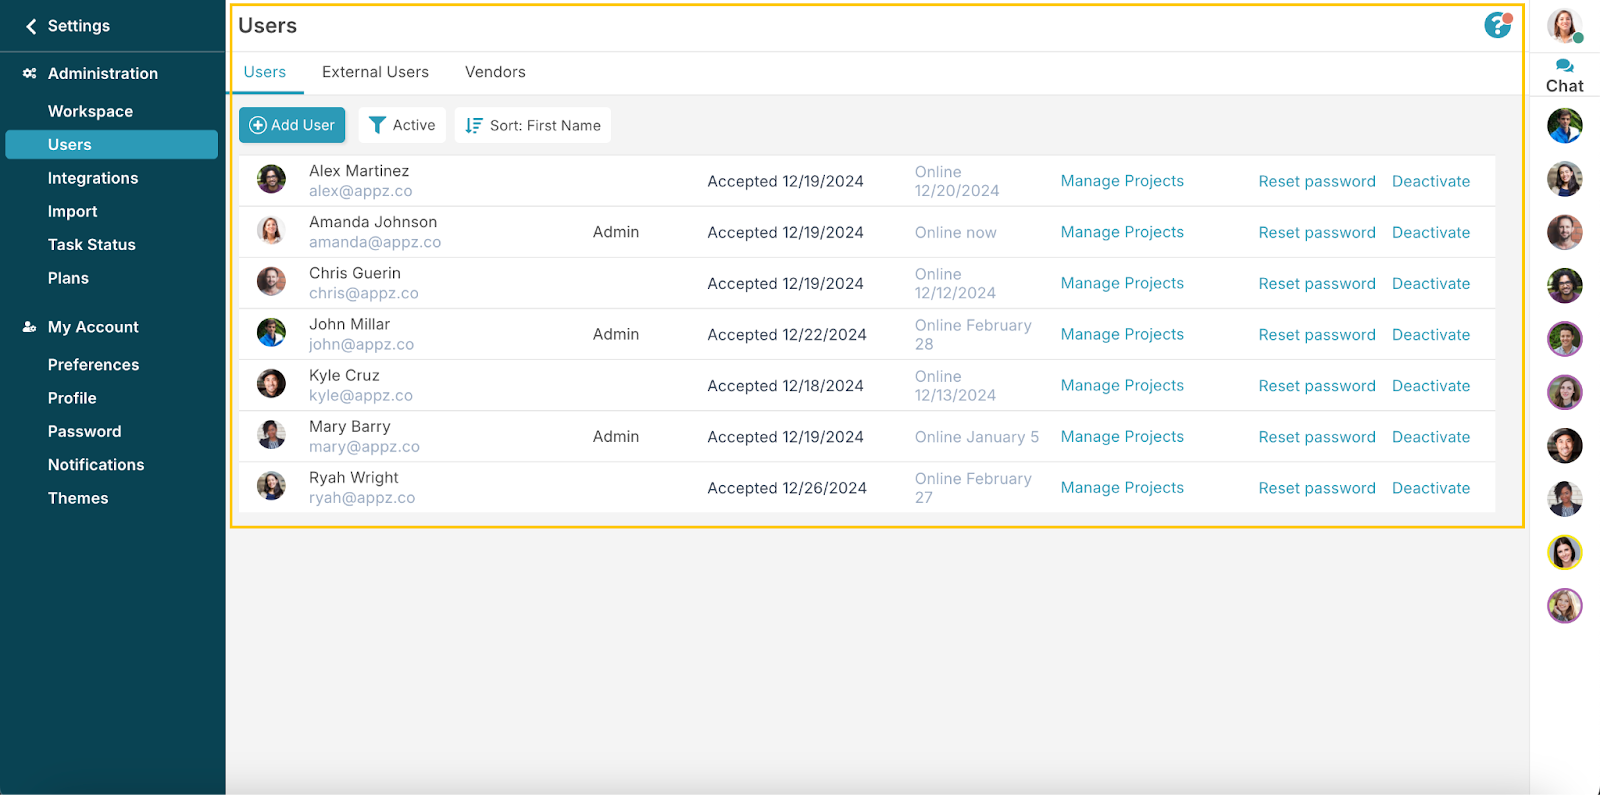Open the Active filter dropdown
This screenshot has height=795, width=1600.
[402, 125]
